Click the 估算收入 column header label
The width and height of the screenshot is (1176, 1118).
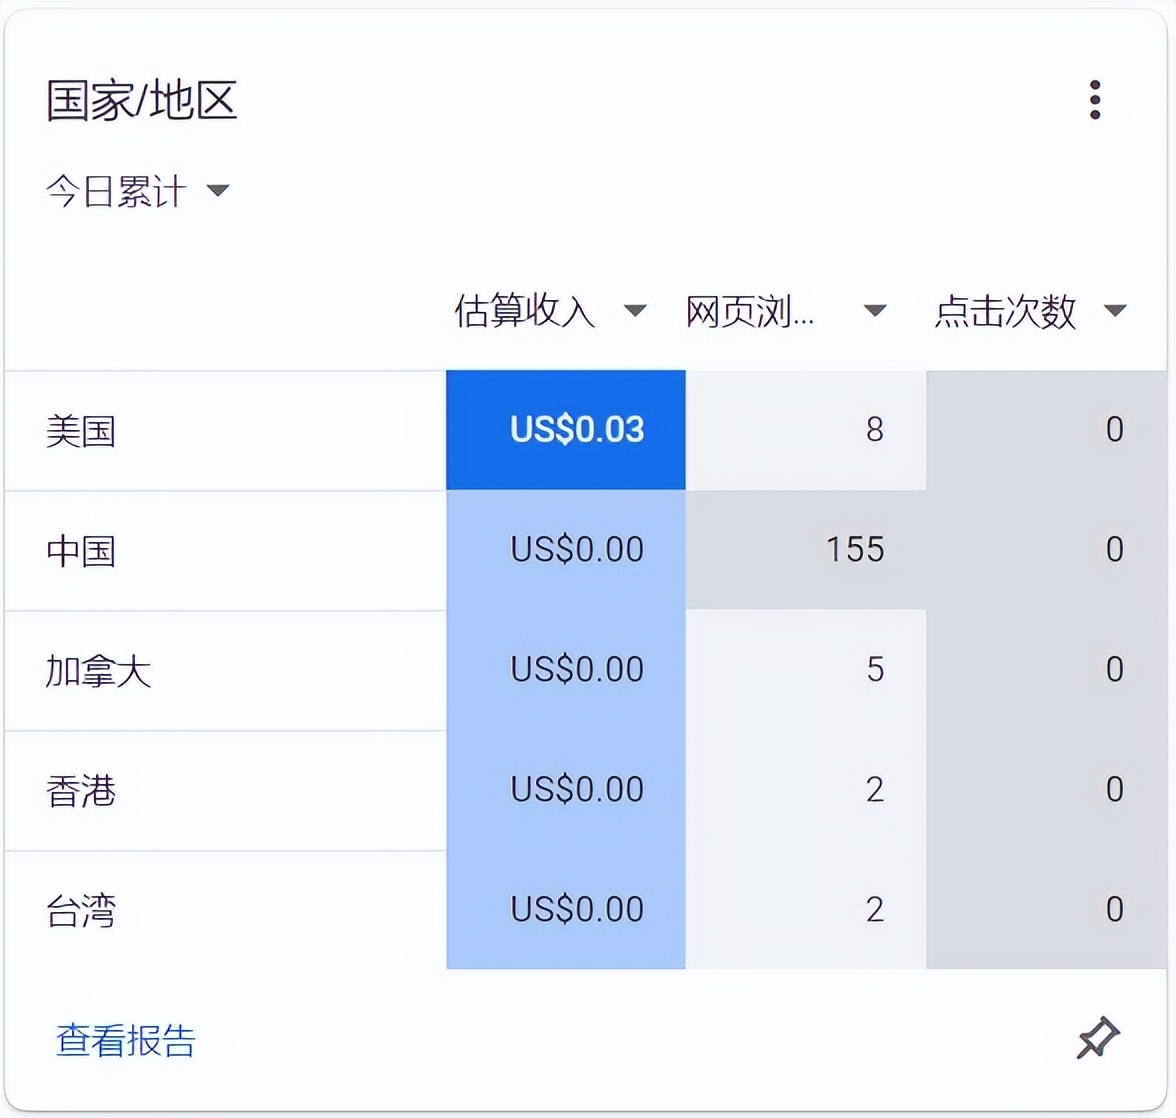pyautogui.click(x=525, y=312)
